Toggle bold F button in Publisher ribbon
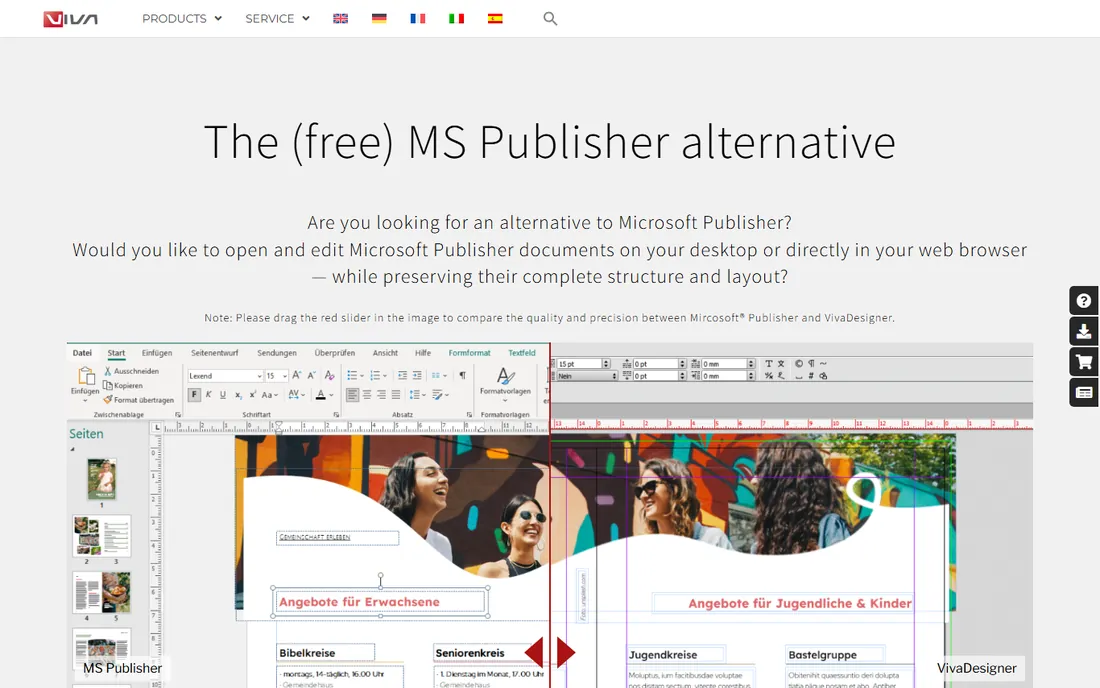The height and width of the screenshot is (688, 1100). (194, 395)
